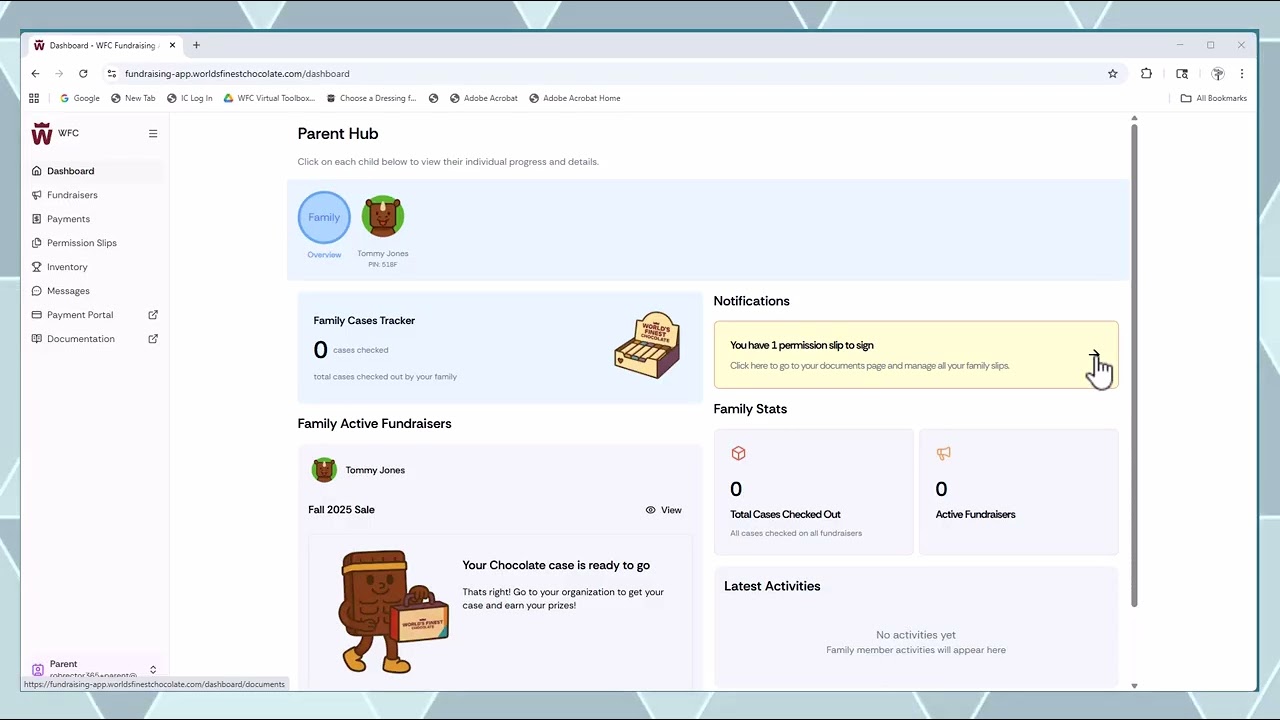Open the All Bookmarks folder
Viewport: 1280px width, 720px height.
(1214, 98)
